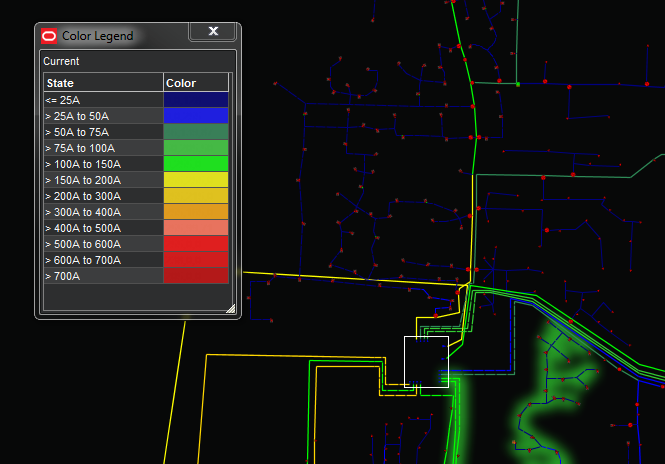This screenshot has width=665, height=464.
Task: Click the salmon swatch for 400A to 500A
Action: pos(196,228)
